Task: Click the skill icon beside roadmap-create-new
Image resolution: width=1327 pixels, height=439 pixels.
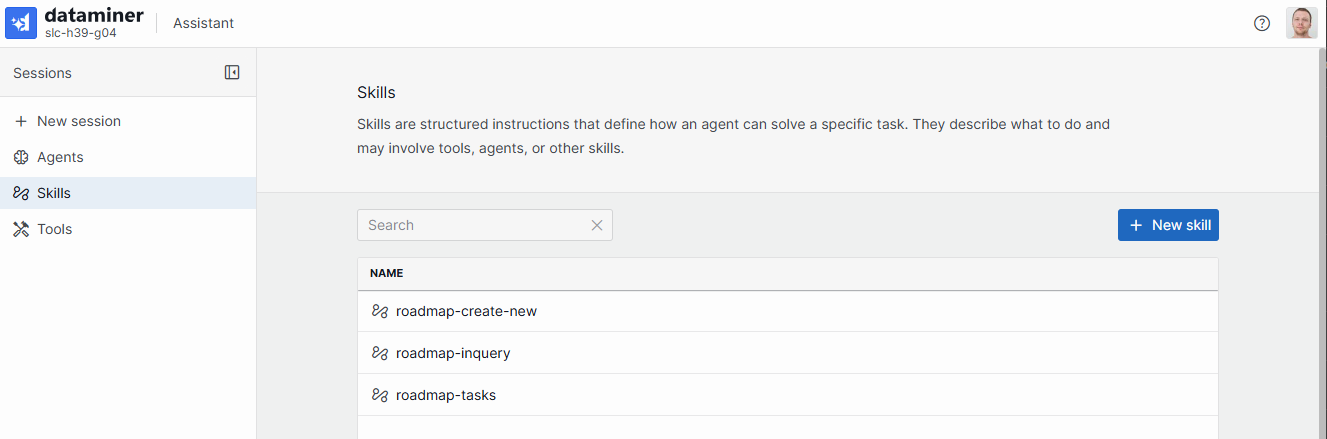Action: (380, 311)
